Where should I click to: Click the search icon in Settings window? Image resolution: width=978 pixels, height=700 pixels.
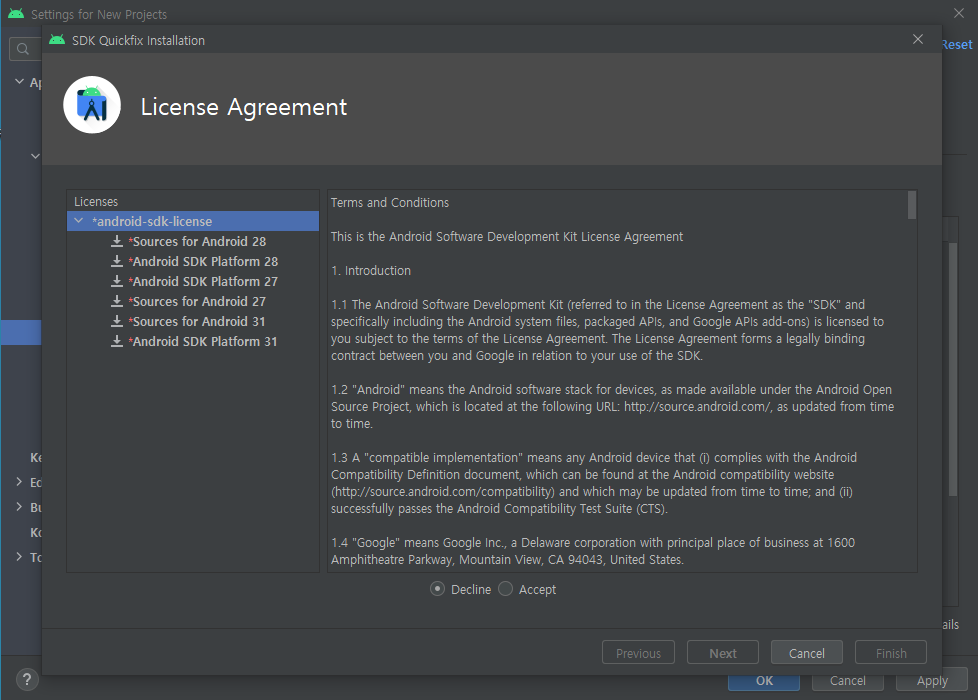point(23,49)
